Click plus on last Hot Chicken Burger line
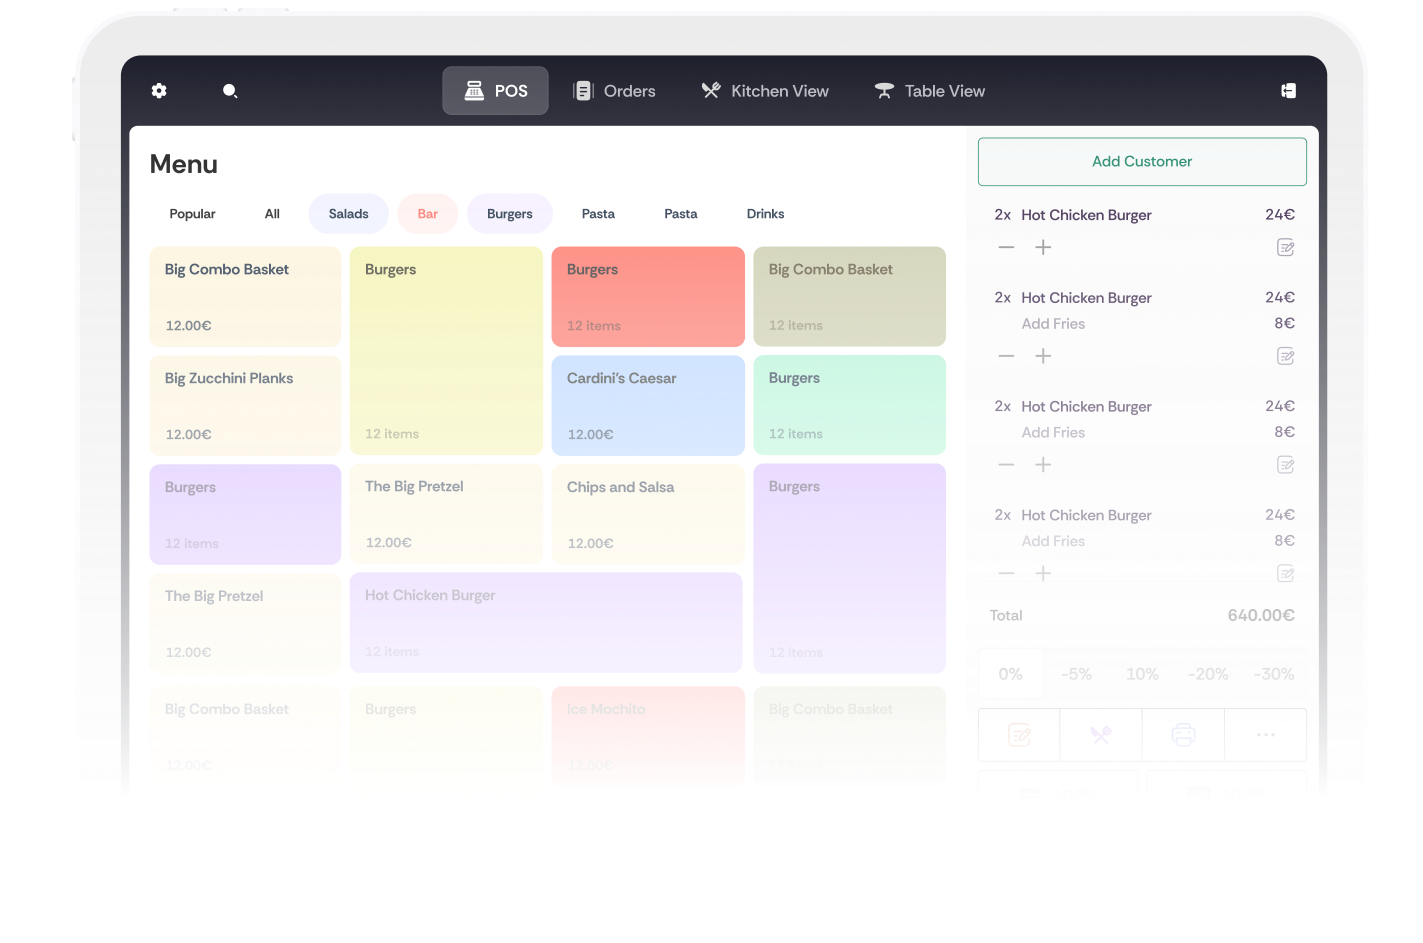 point(1043,573)
